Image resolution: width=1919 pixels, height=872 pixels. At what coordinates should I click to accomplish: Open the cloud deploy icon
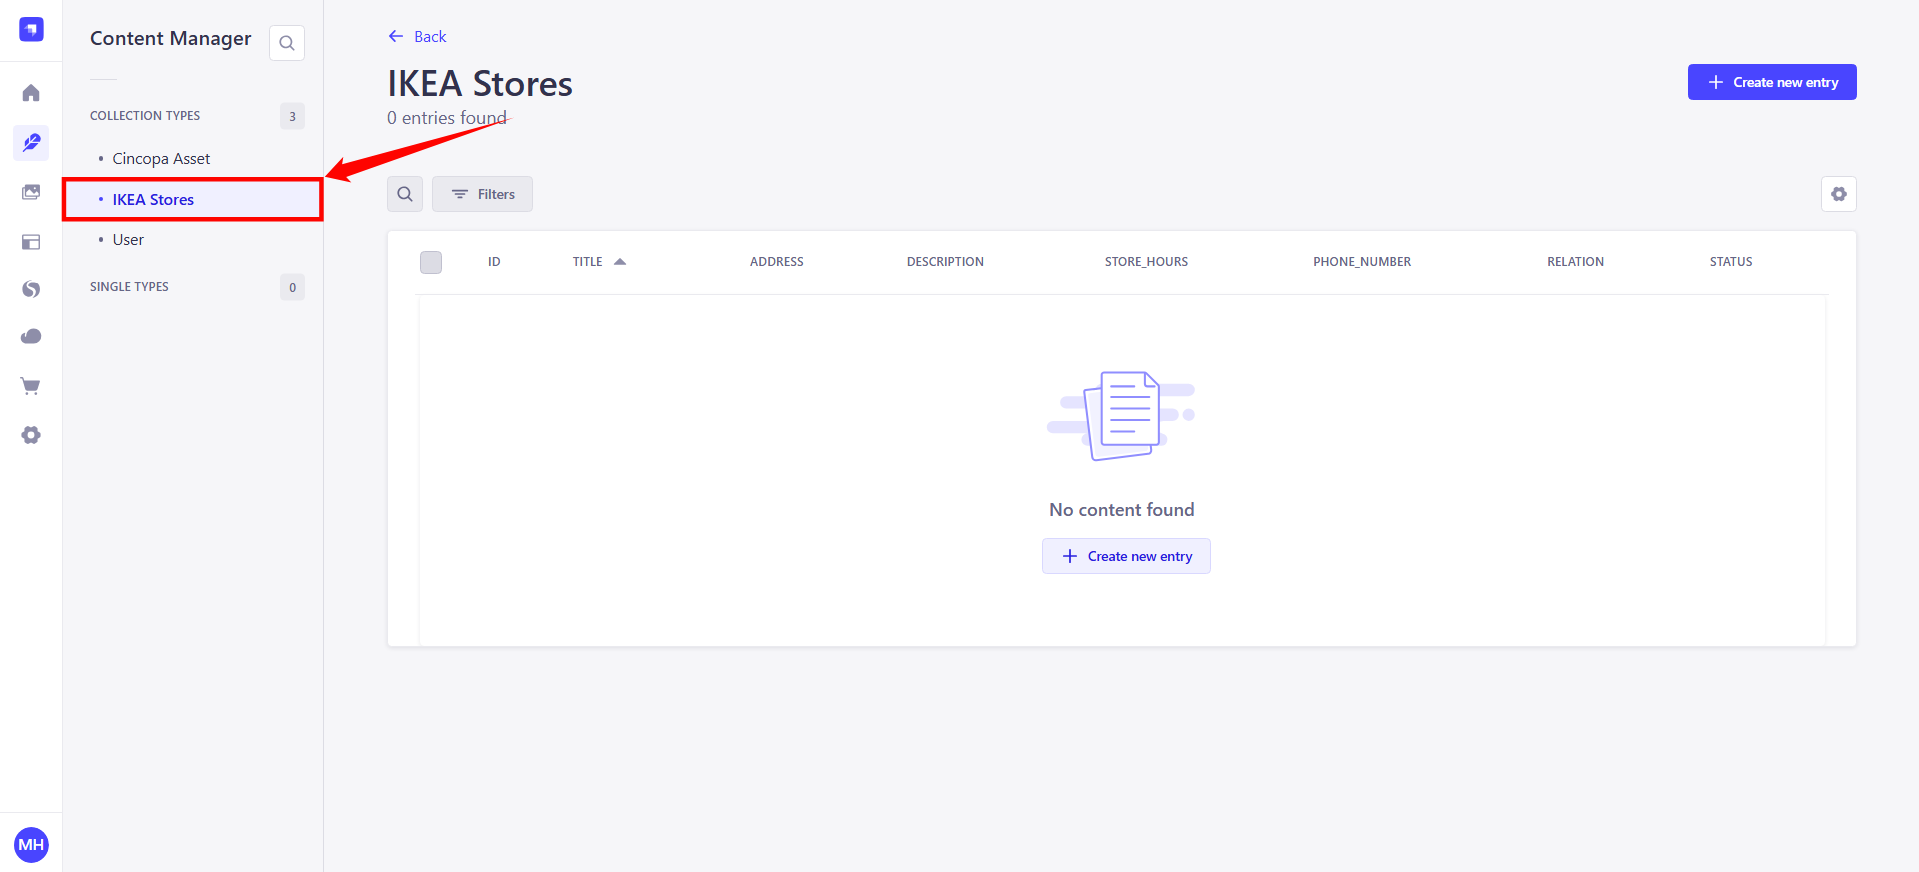point(31,337)
